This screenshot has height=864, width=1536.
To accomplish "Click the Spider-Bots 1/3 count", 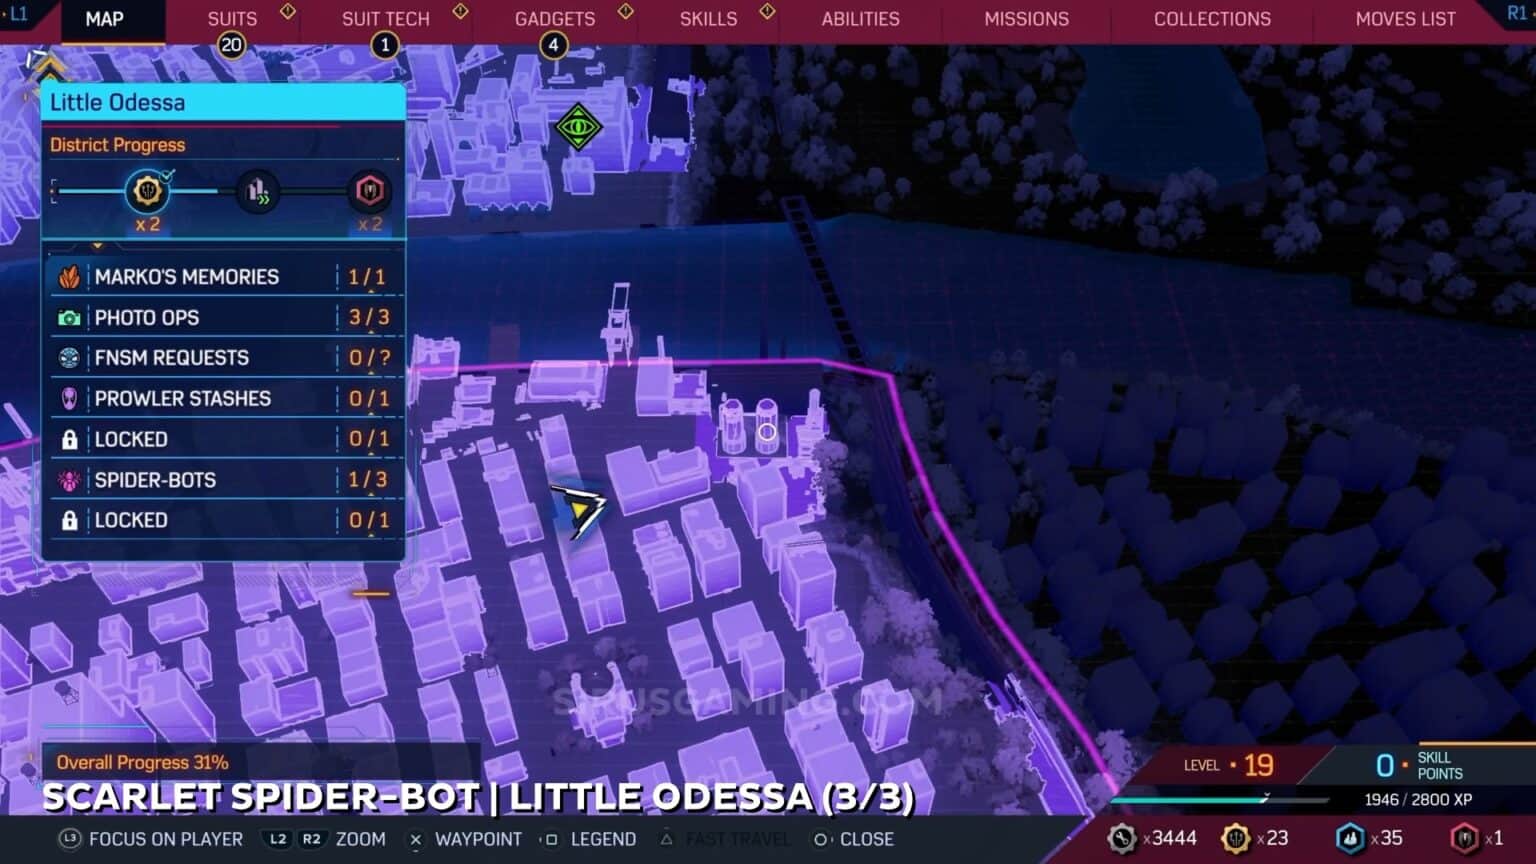I will 367,480.
